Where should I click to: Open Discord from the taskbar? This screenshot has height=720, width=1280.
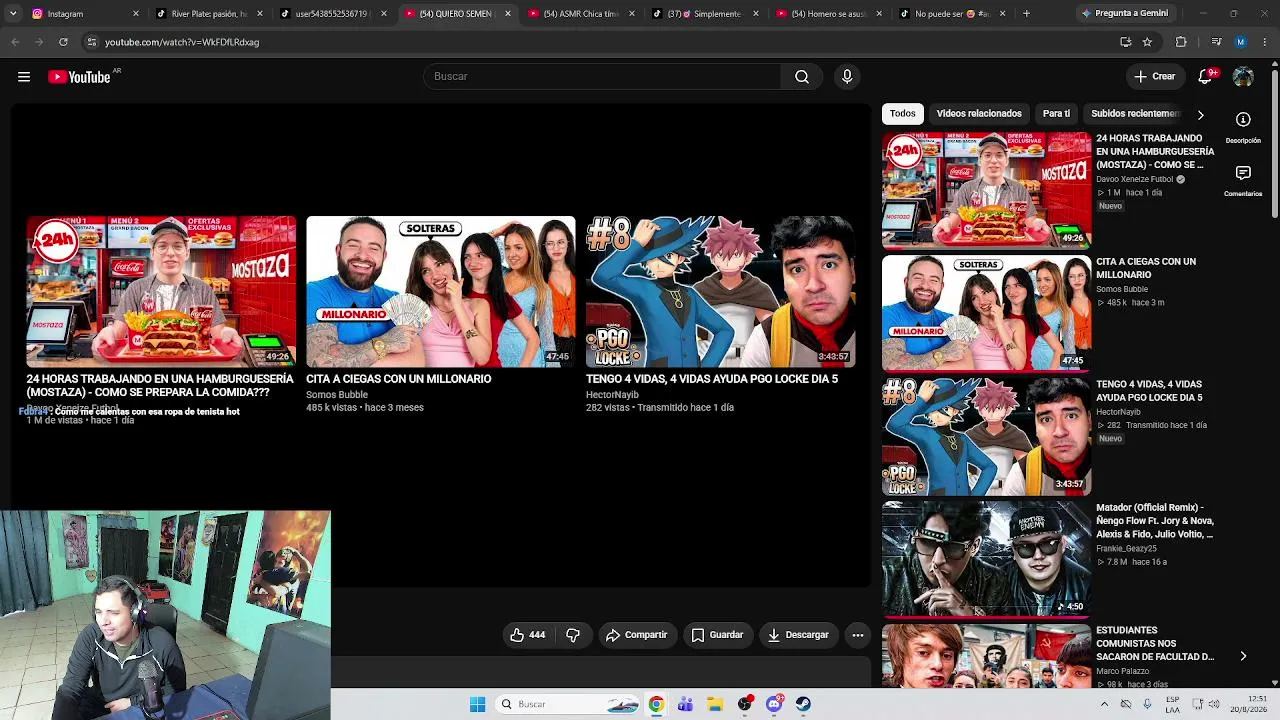(774, 704)
